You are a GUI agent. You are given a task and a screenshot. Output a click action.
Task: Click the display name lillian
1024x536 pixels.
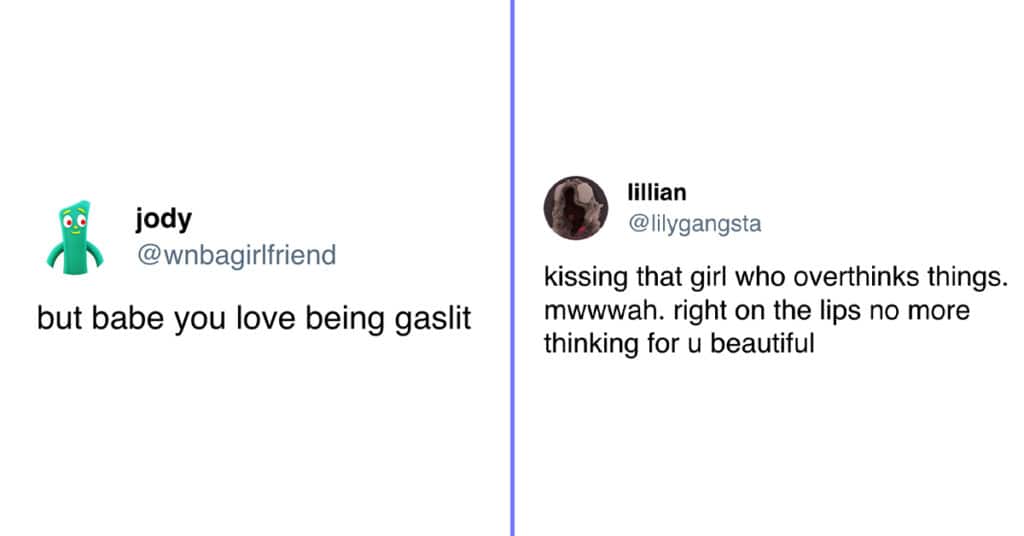pyautogui.click(x=657, y=192)
